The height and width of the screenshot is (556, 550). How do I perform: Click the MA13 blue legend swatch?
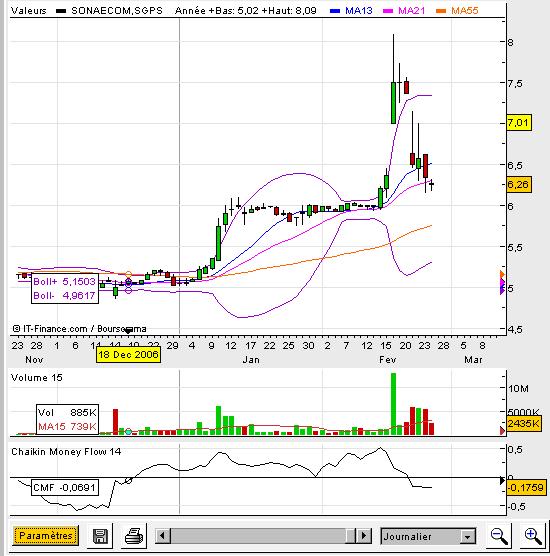point(335,11)
